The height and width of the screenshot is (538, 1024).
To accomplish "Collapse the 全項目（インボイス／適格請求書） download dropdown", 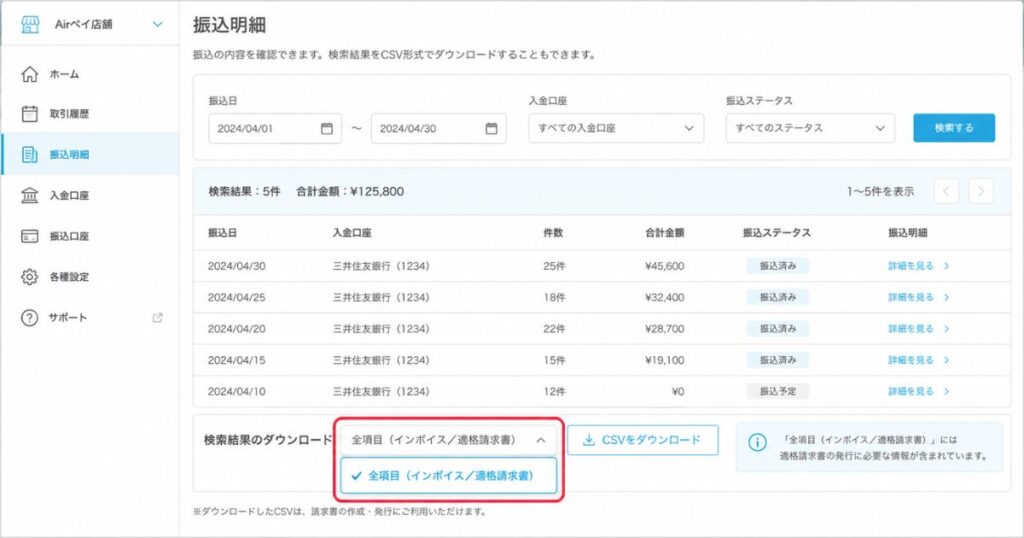I will (449, 440).
